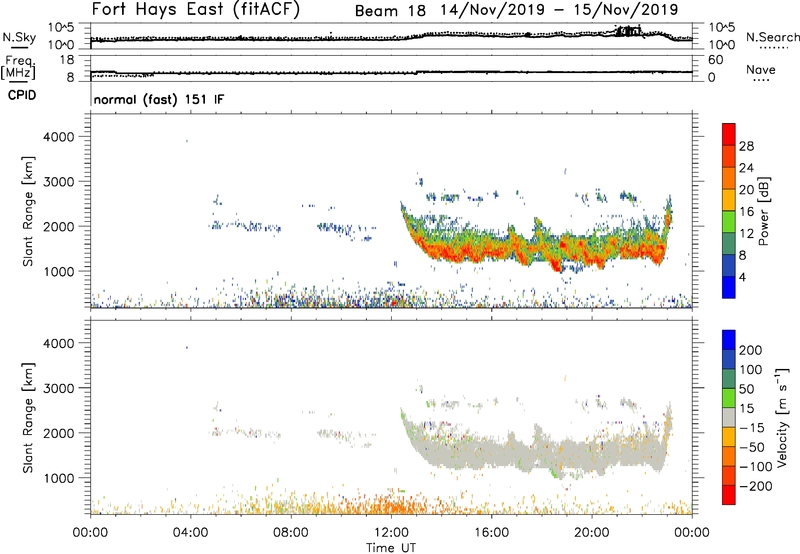
Task: Click the "2000" tick on the power panel
Action: click(x=59, y=226)
